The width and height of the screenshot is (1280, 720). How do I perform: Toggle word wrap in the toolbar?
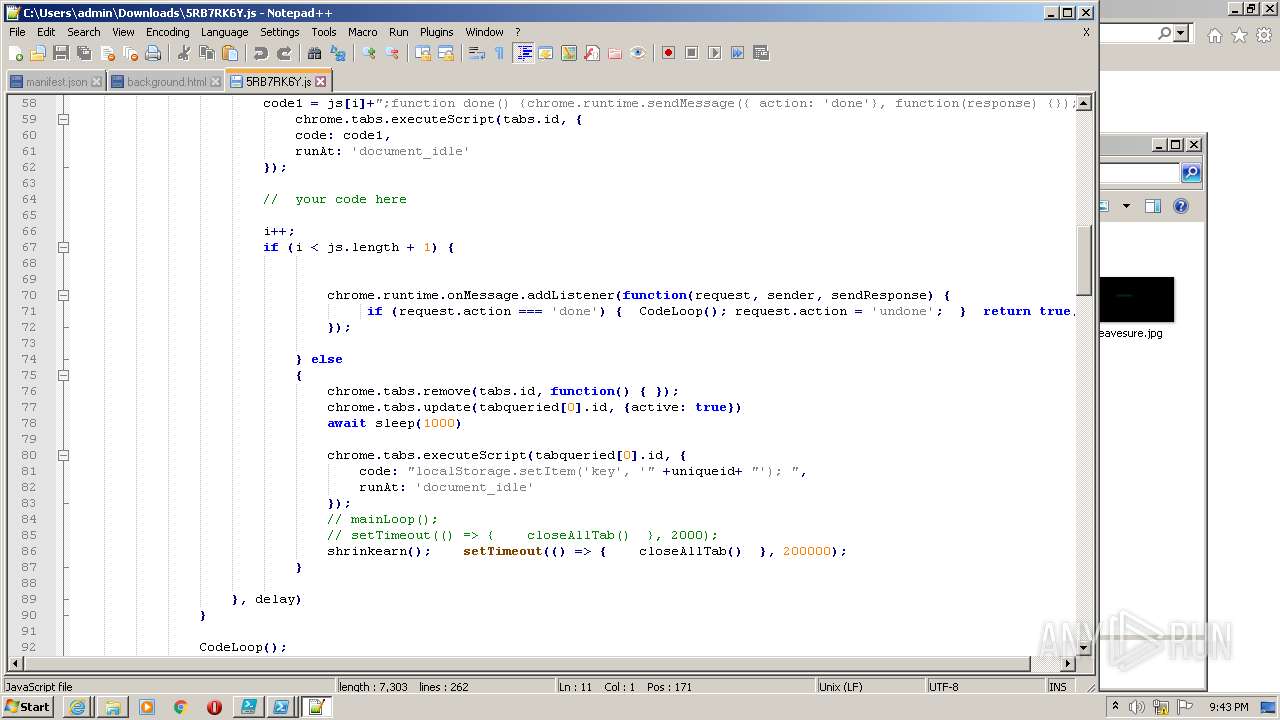tap(477, 53)
